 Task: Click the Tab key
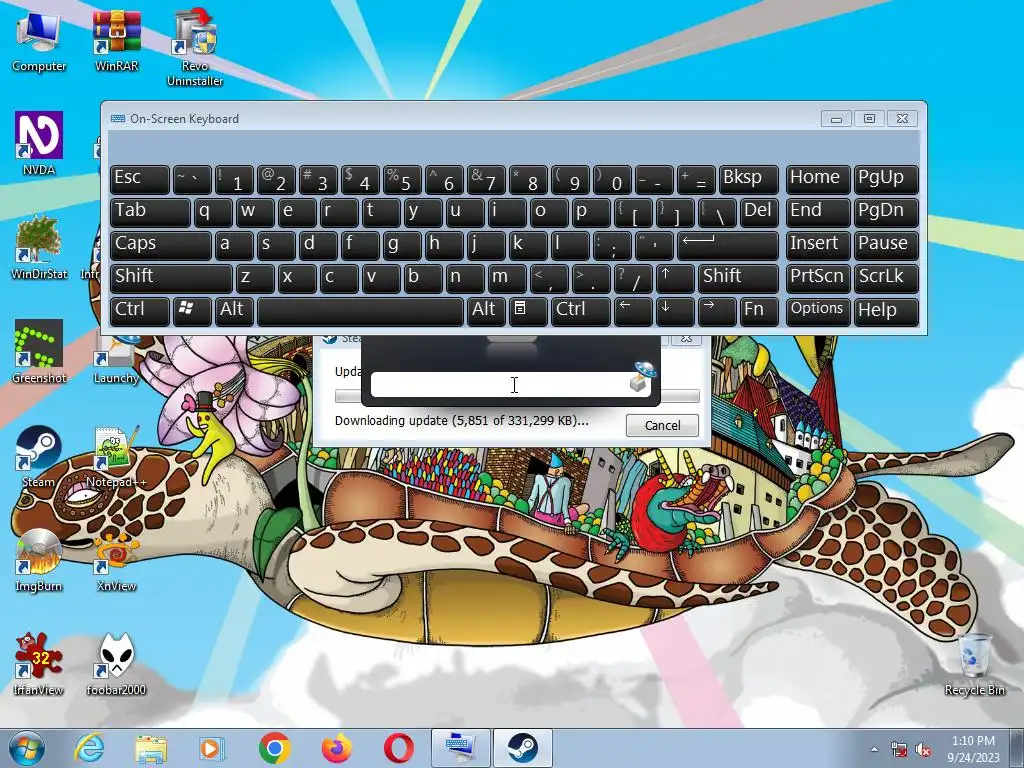(150, 212)
